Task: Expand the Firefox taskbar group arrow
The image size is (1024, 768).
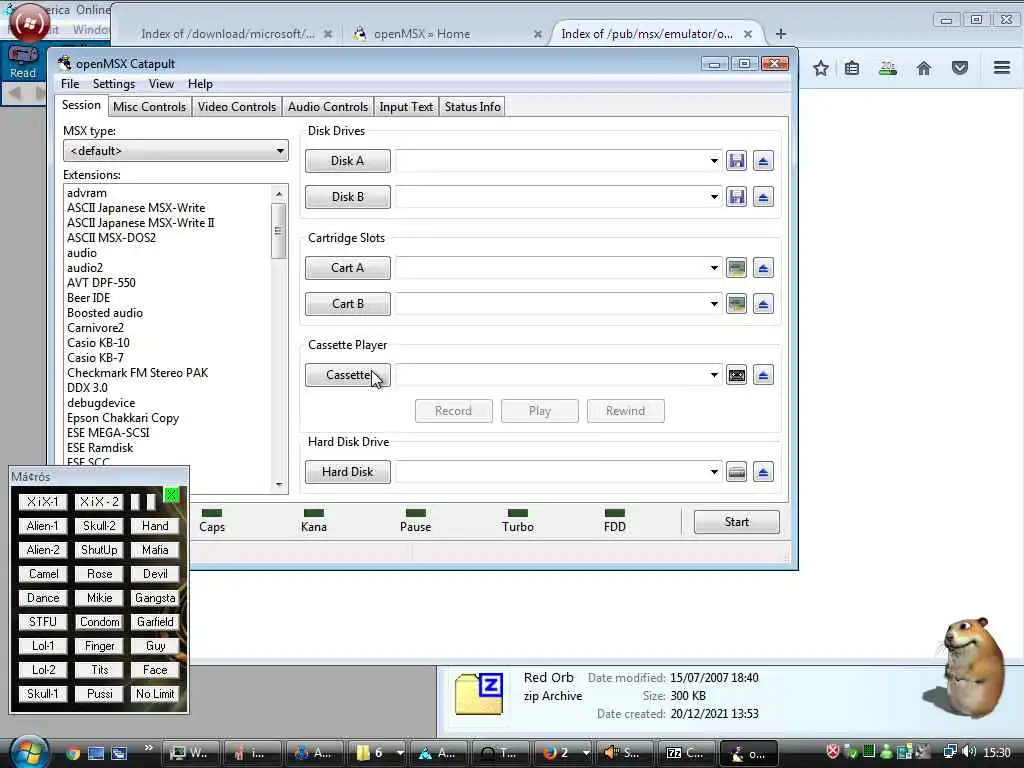Action: tap(586, 753)
